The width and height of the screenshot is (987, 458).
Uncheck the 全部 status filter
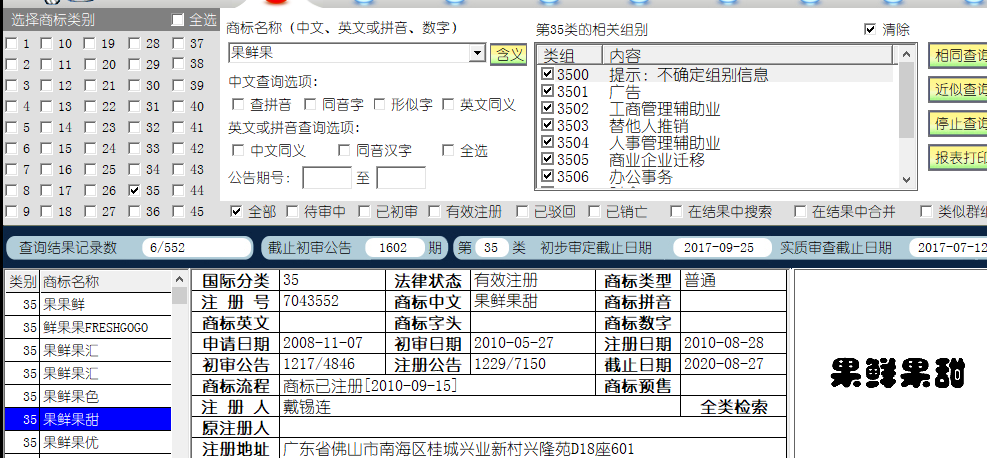tap(237, 211)
